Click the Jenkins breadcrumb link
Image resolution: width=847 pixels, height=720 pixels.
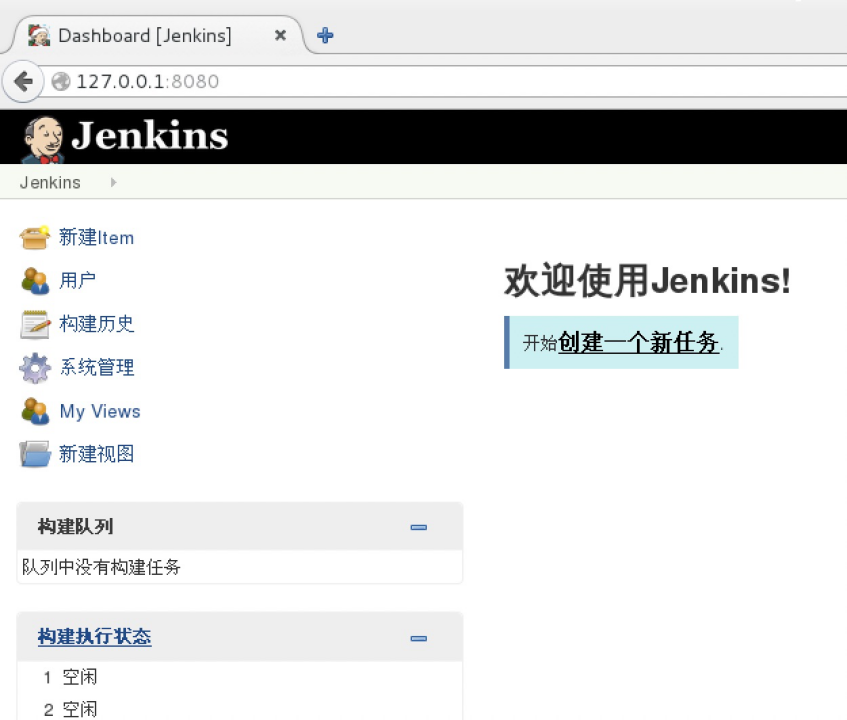[x=50, y=183]
